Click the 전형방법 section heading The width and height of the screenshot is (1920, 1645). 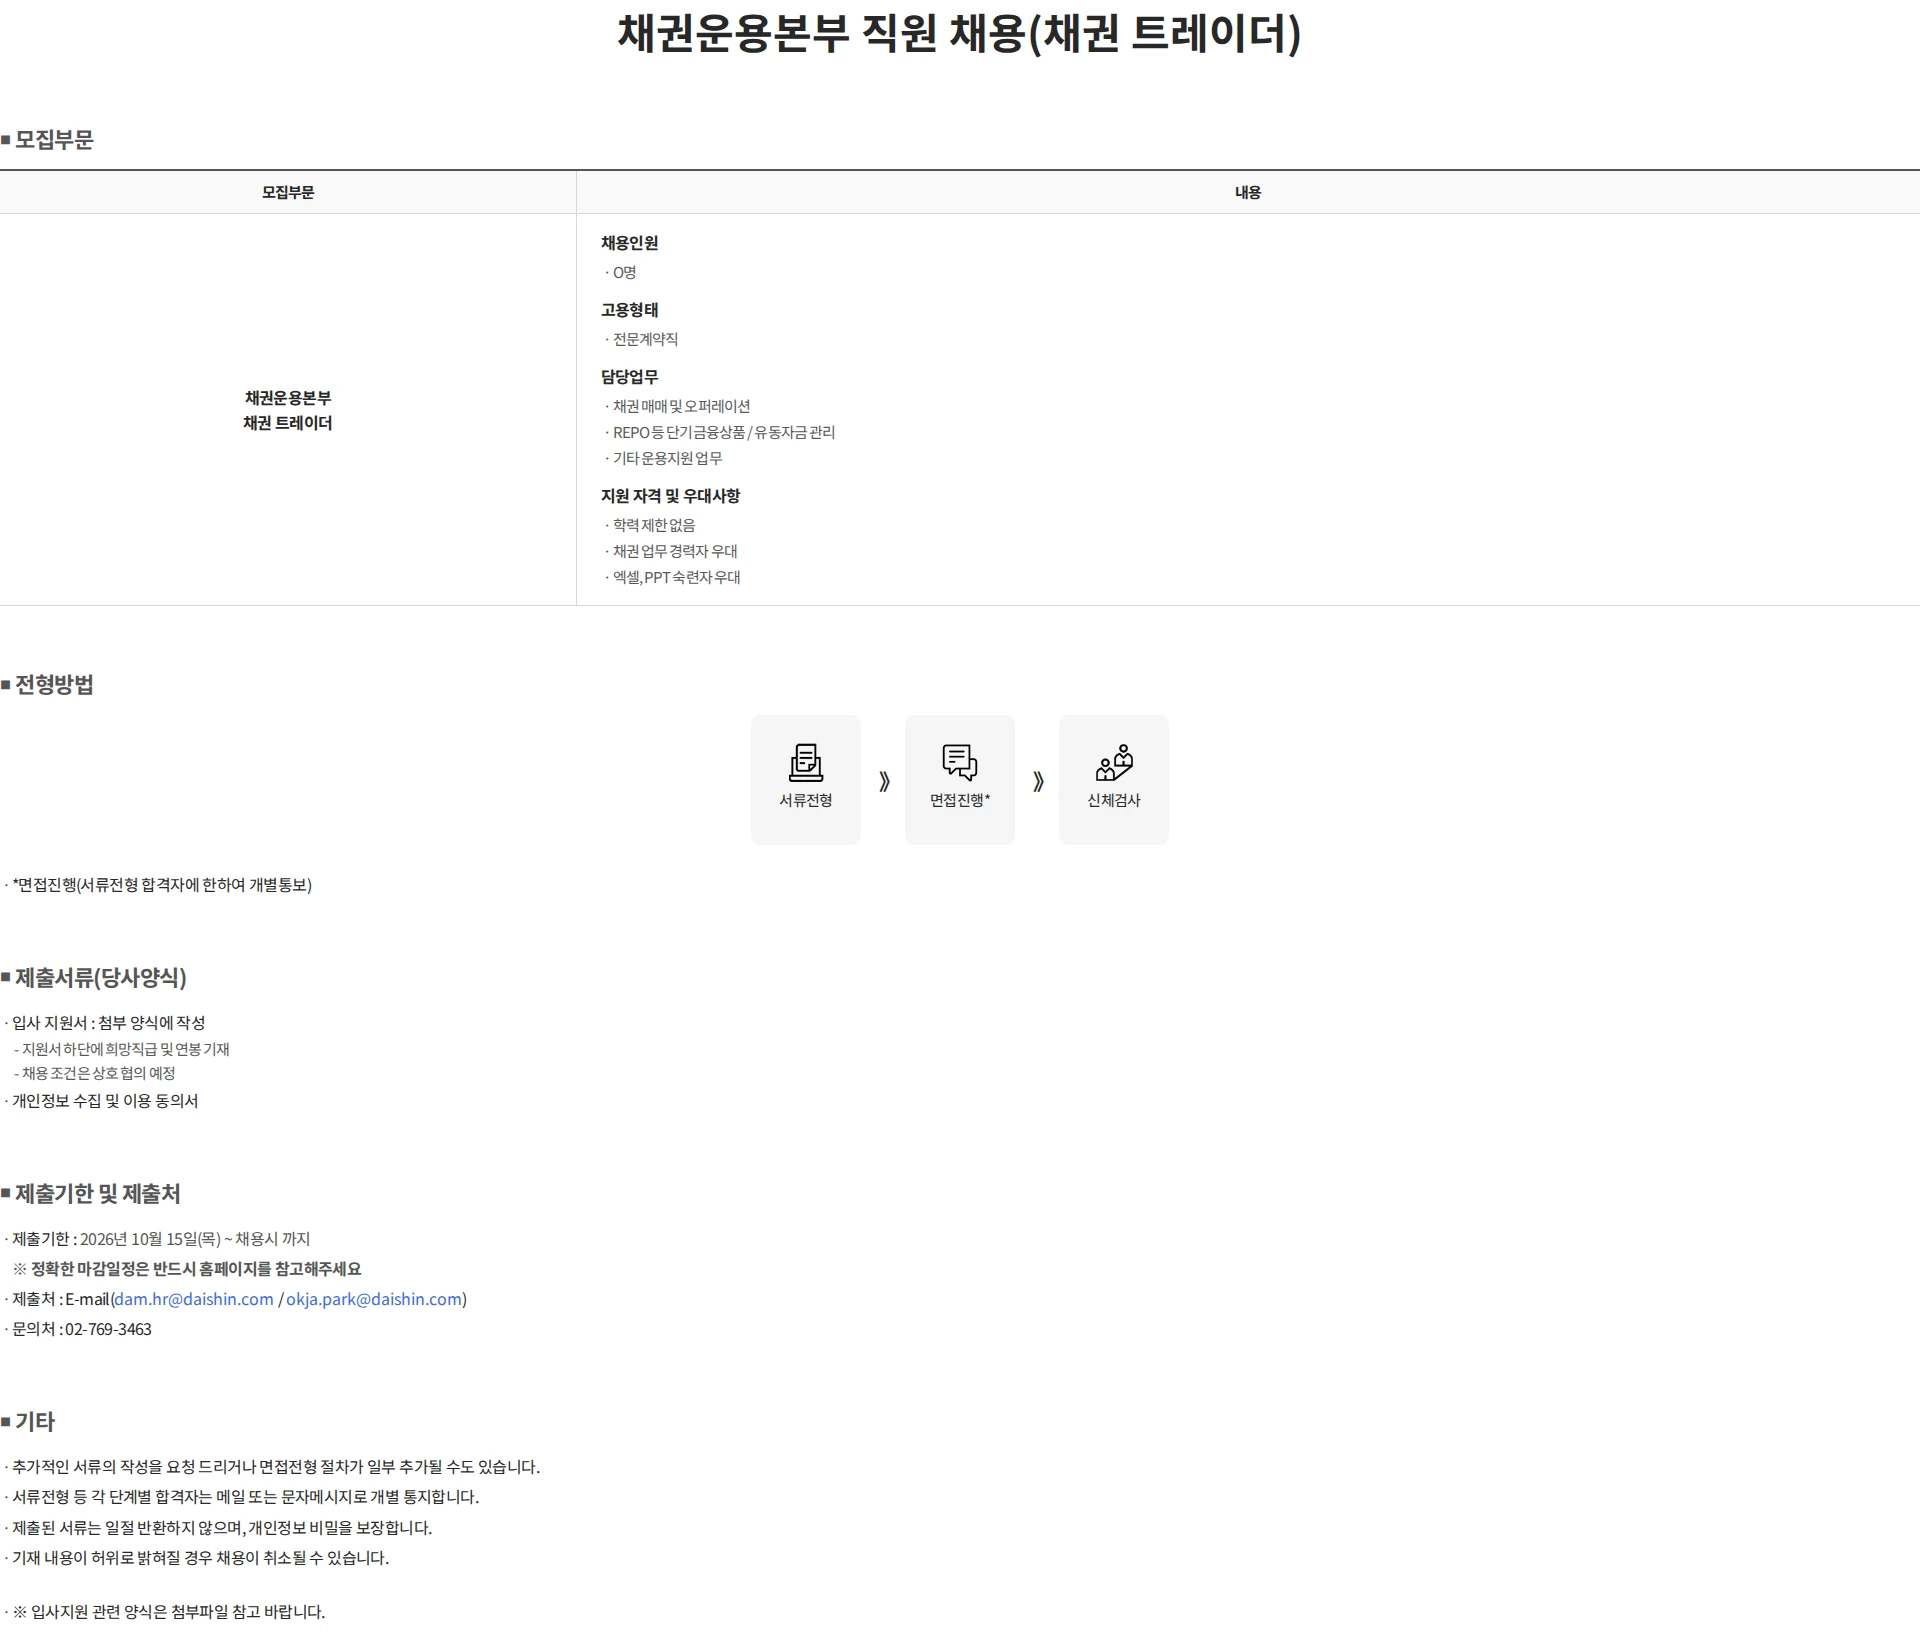click(54, 685)
